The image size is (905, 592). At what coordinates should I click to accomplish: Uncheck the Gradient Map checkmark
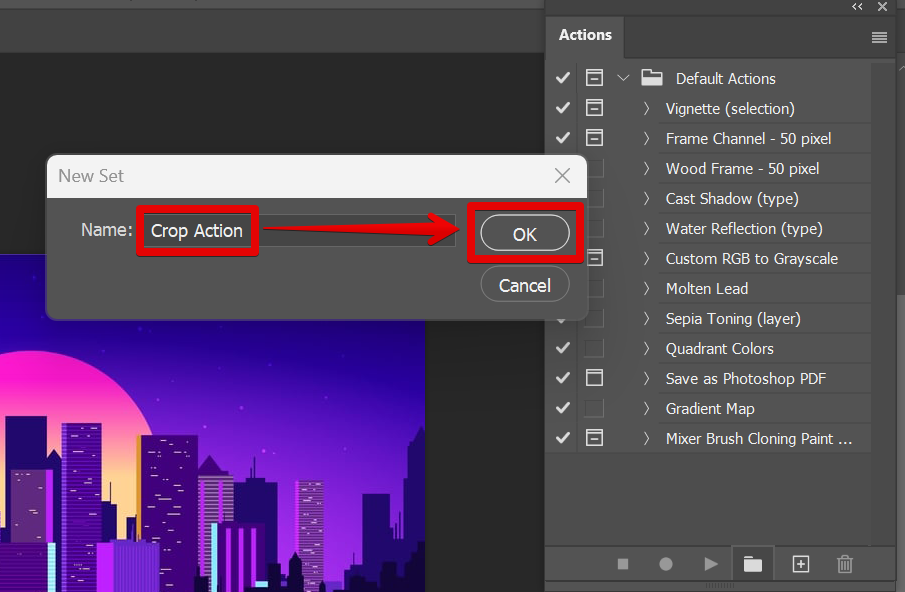(x=563, y=408)
